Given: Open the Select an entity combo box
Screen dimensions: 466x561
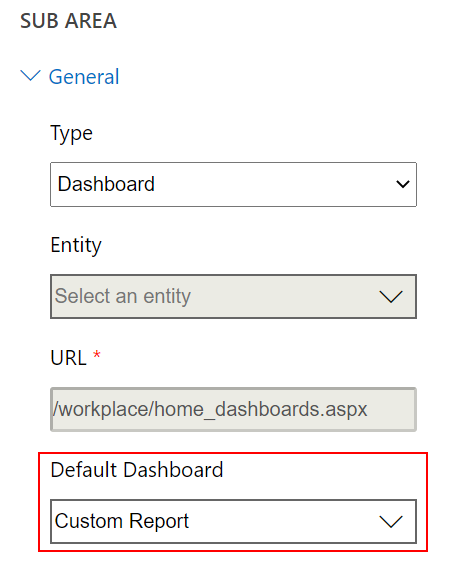Looking at the screenshot, I should tap(233, 296).
